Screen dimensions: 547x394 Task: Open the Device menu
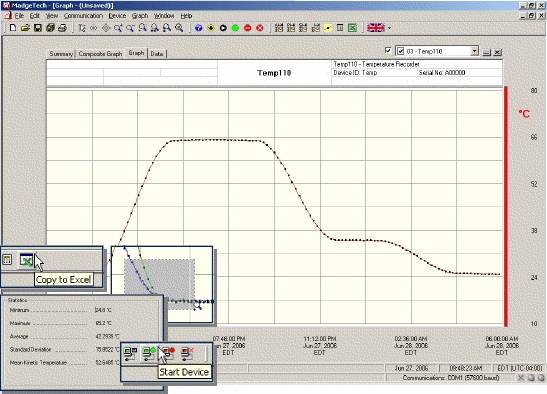point(117,16)
